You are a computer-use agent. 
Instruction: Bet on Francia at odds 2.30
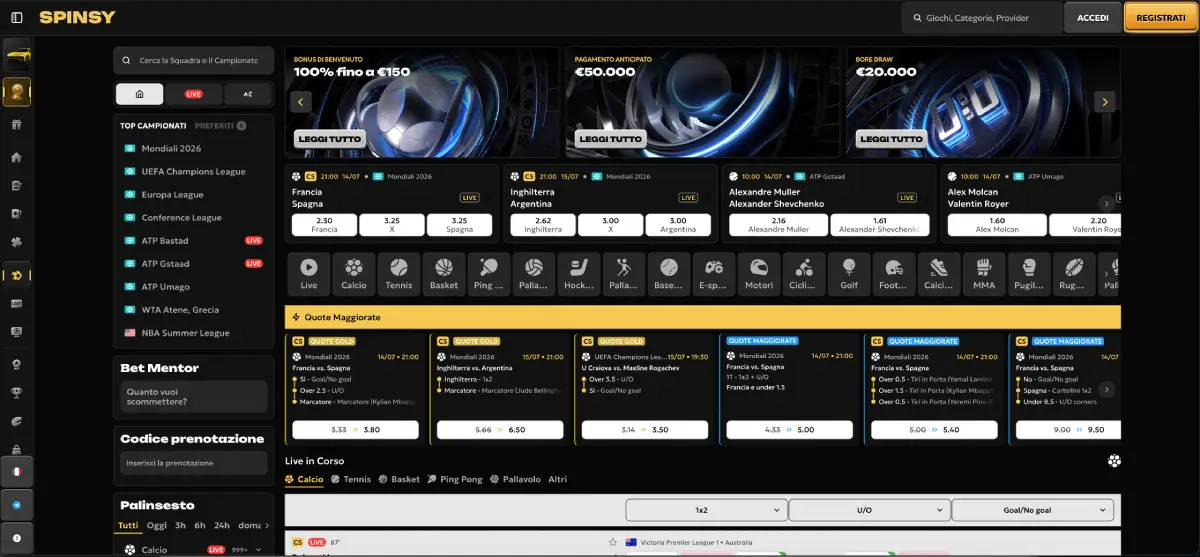pyautogui.click(x=324, y=225)
